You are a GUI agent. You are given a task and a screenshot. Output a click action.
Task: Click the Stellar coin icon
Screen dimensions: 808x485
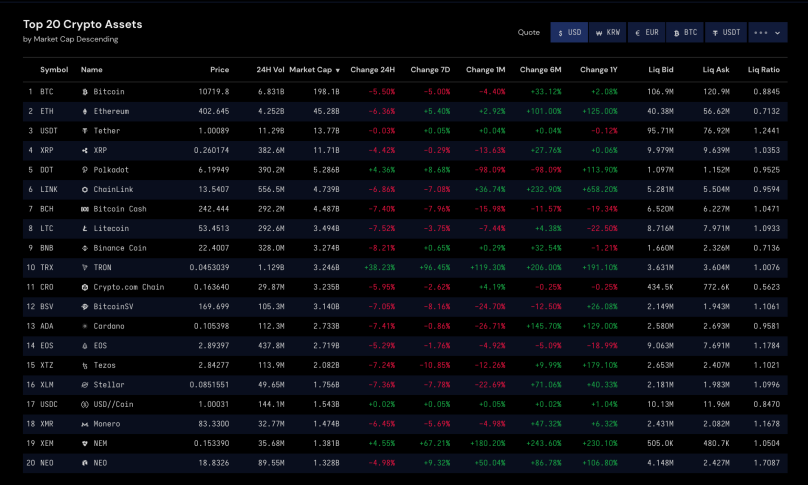(x=85, y=385)
